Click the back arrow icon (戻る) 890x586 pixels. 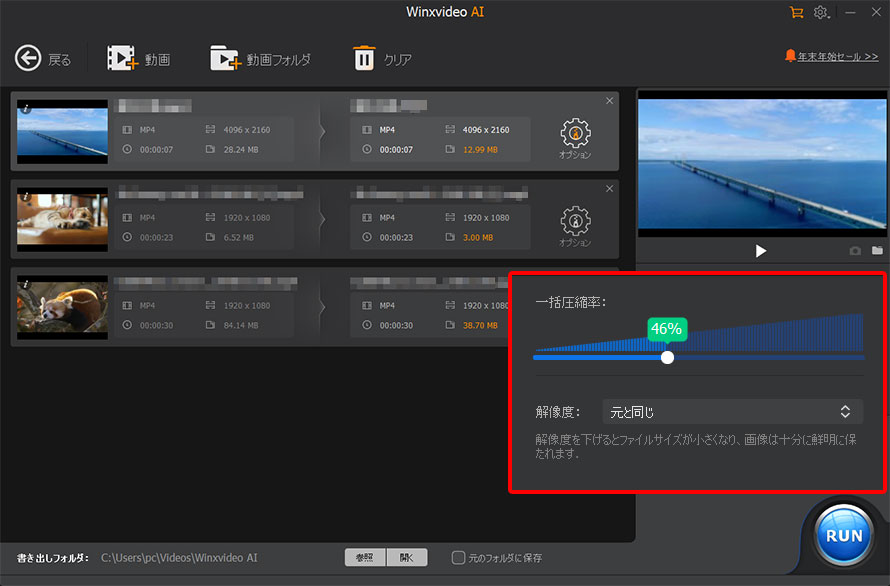click(29, 59)
